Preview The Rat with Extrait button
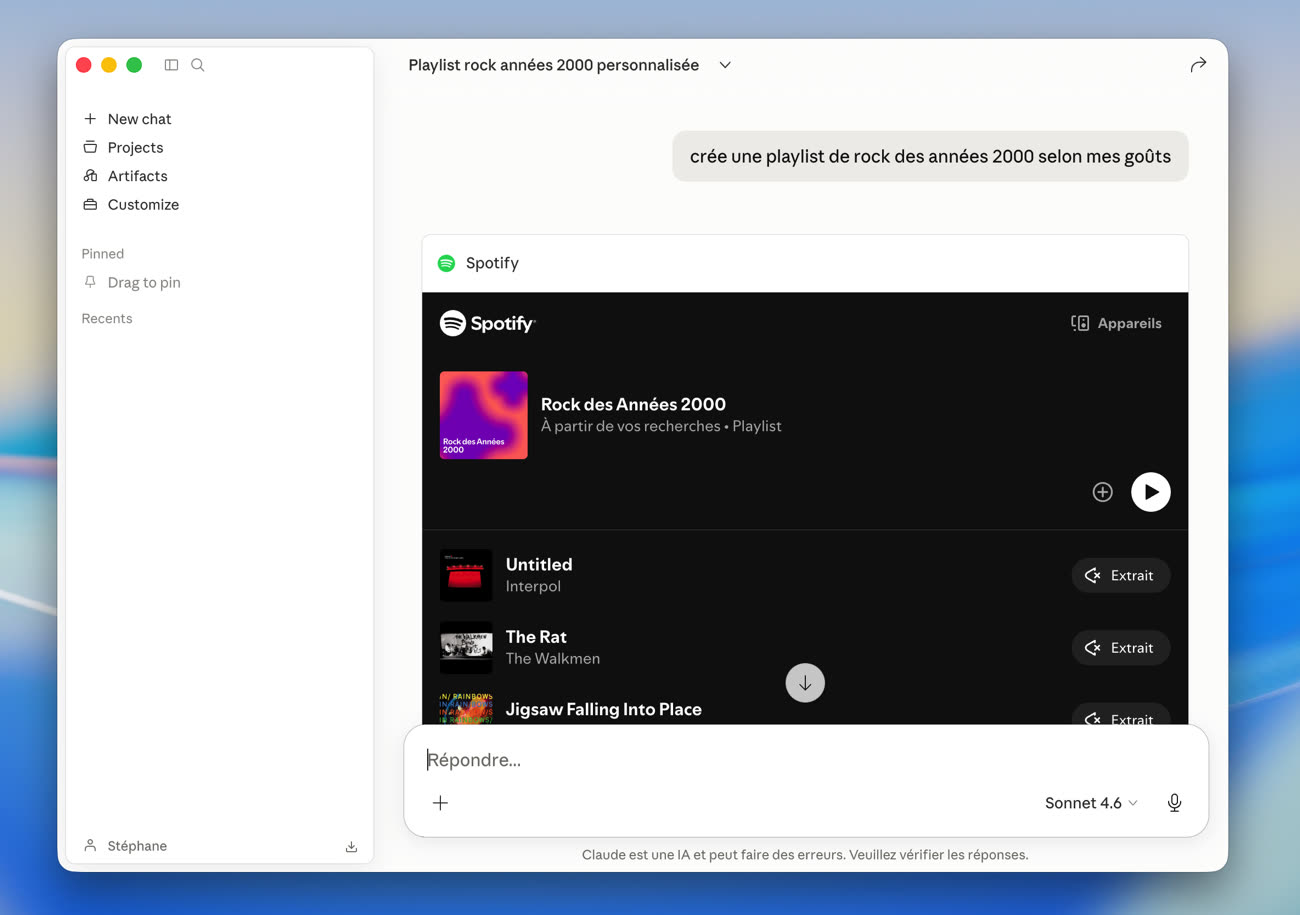This screenshot has height=915, width=1300. [1120, 648]
